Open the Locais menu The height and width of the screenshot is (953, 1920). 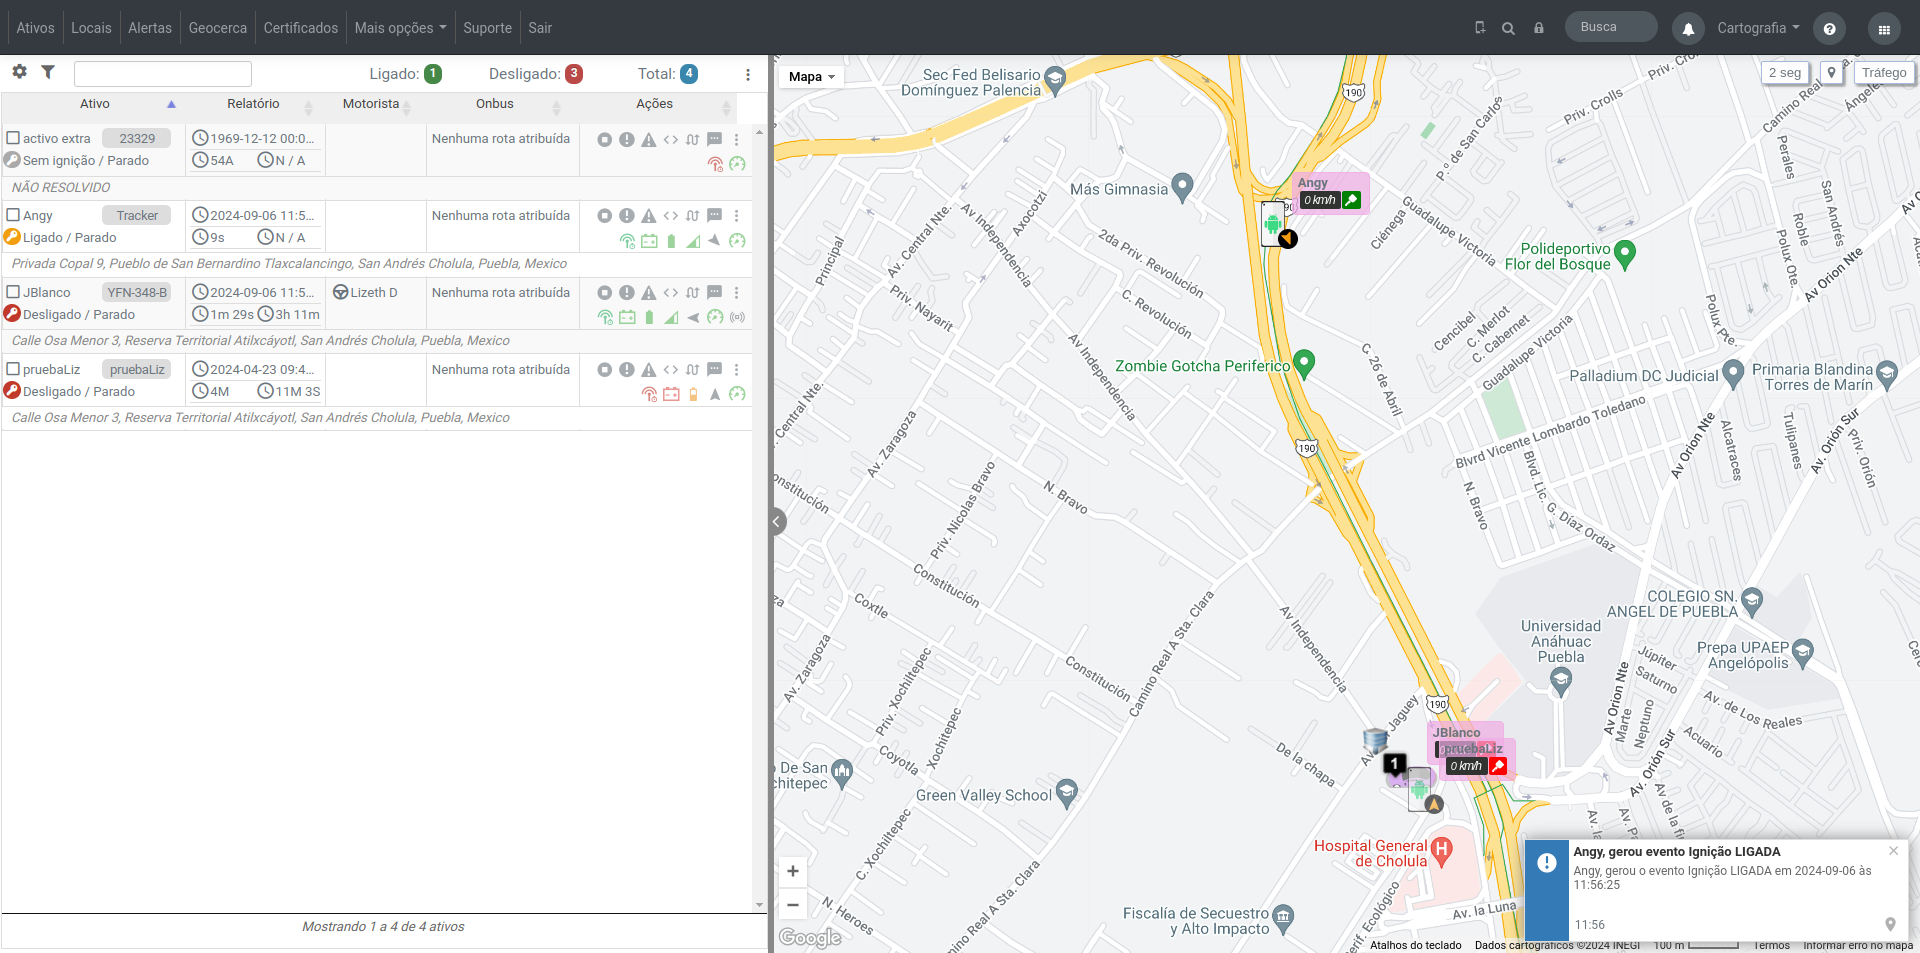(x=91, y=28)
